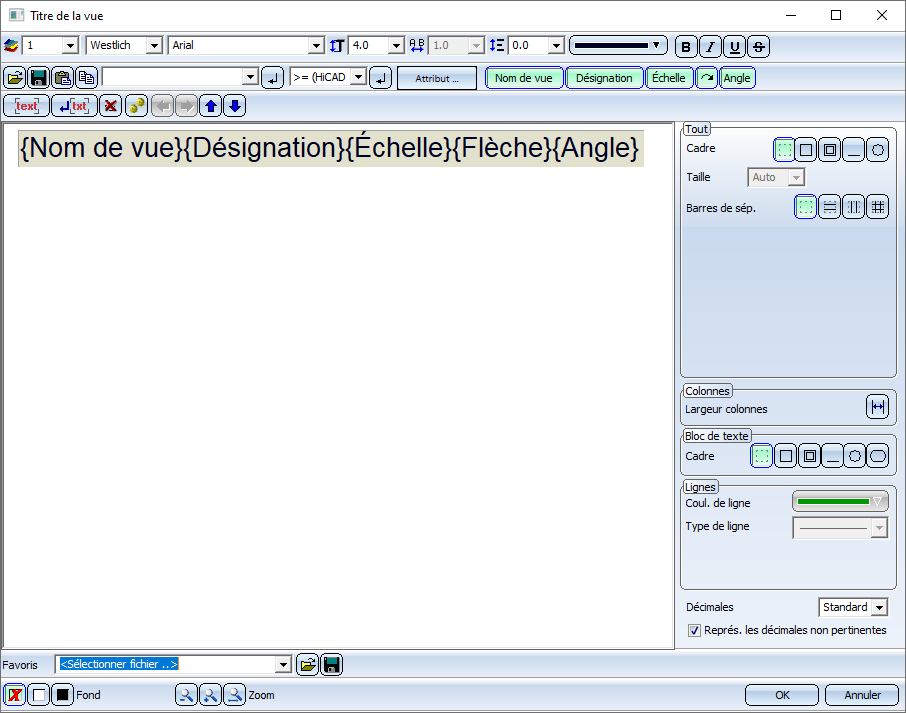Viewport: 906px width, 713px height.
Task: Select grid separator bars icon
Action: [877, 207]
